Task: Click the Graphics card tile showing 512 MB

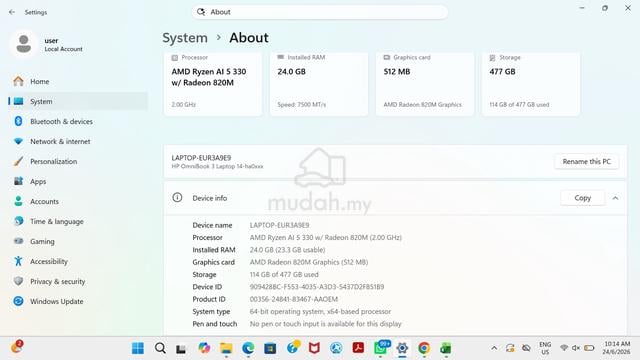Action: click(425, 84)
